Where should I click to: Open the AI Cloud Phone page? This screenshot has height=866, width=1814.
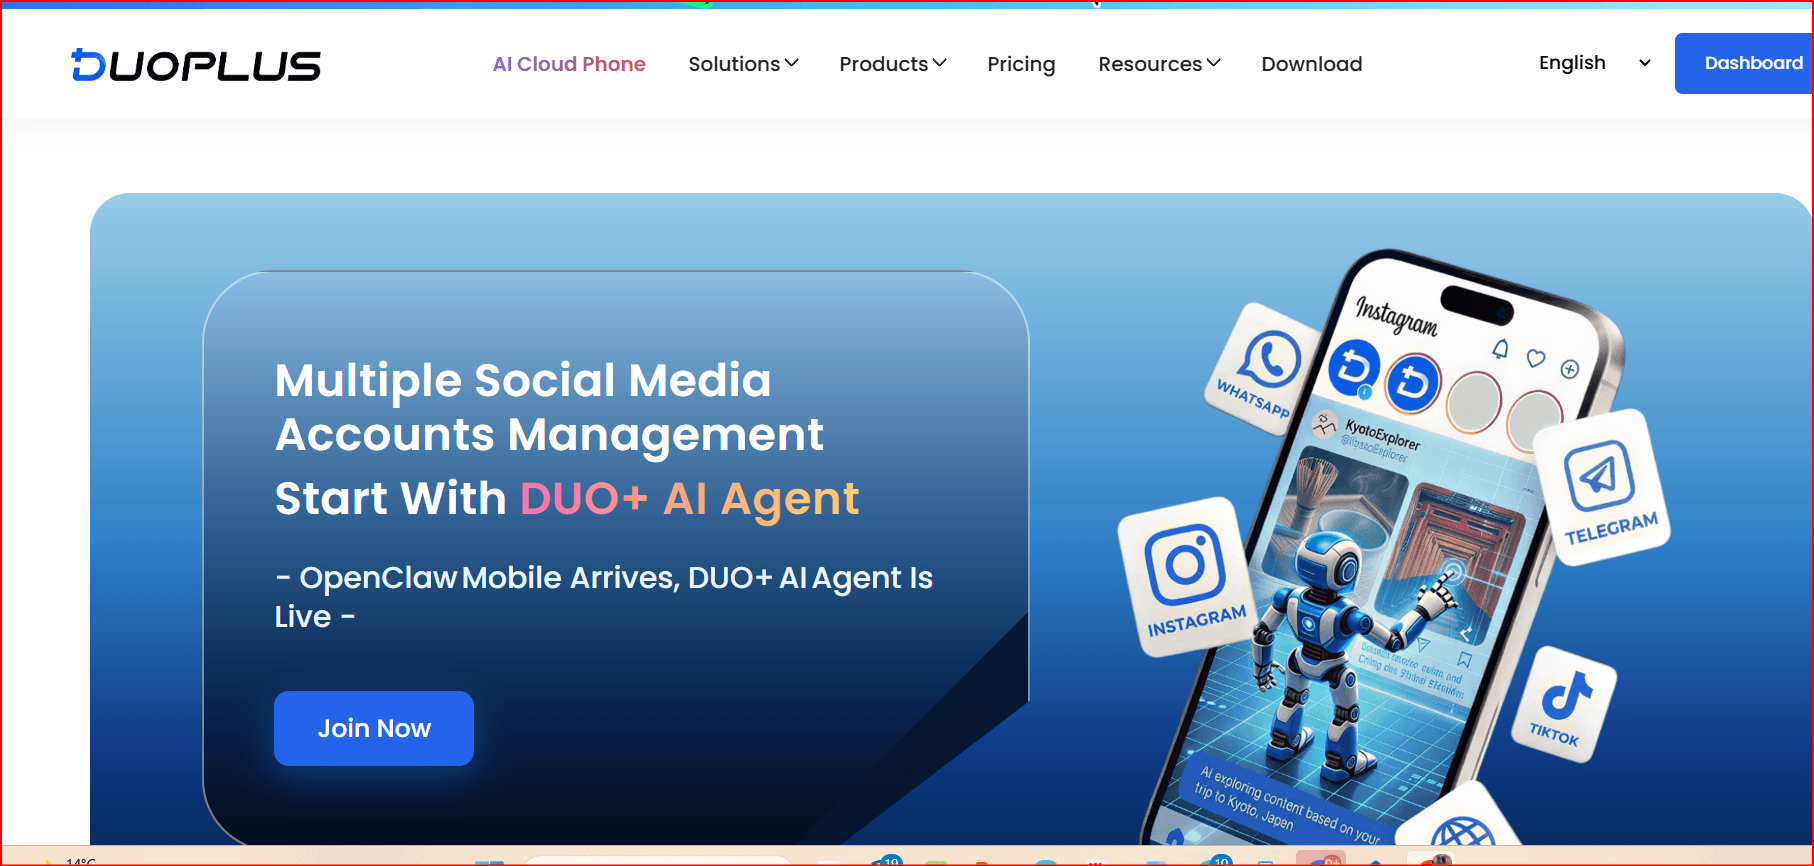pyautogui.click(x=569, y=64)
